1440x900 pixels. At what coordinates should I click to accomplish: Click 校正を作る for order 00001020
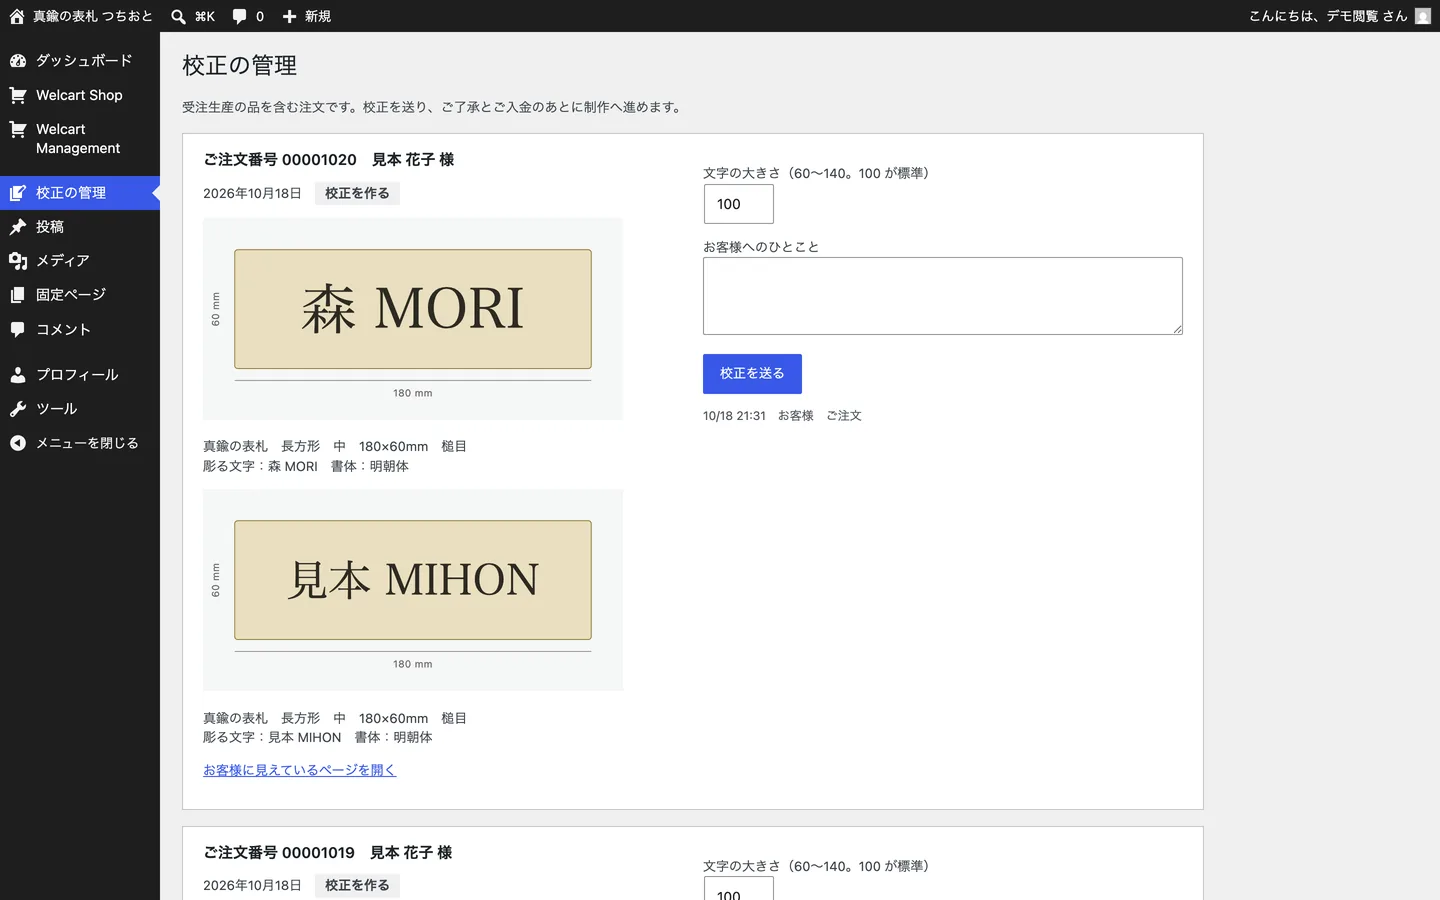(357, 193)
